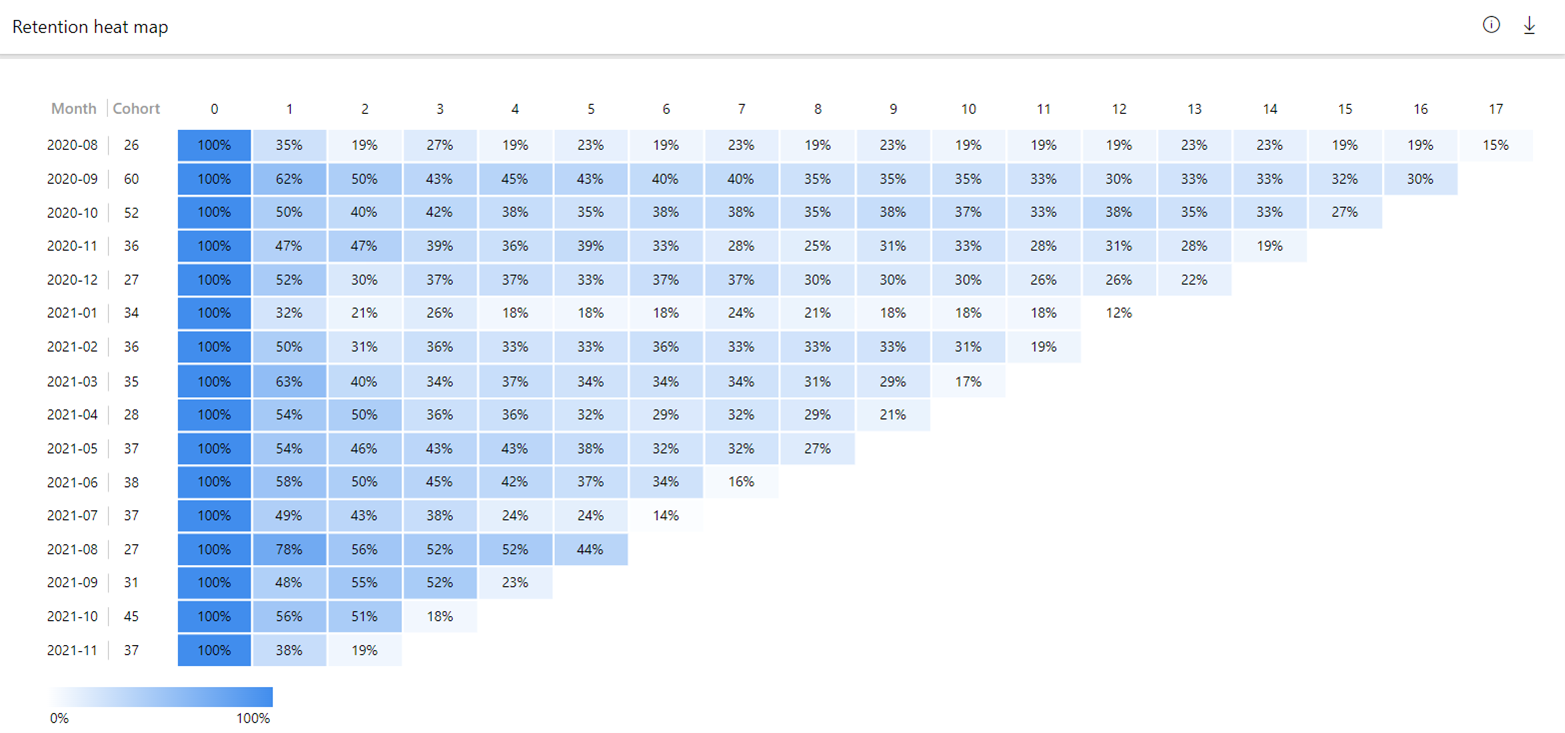Select the 2020-09 month row label

tap(72, 179)
